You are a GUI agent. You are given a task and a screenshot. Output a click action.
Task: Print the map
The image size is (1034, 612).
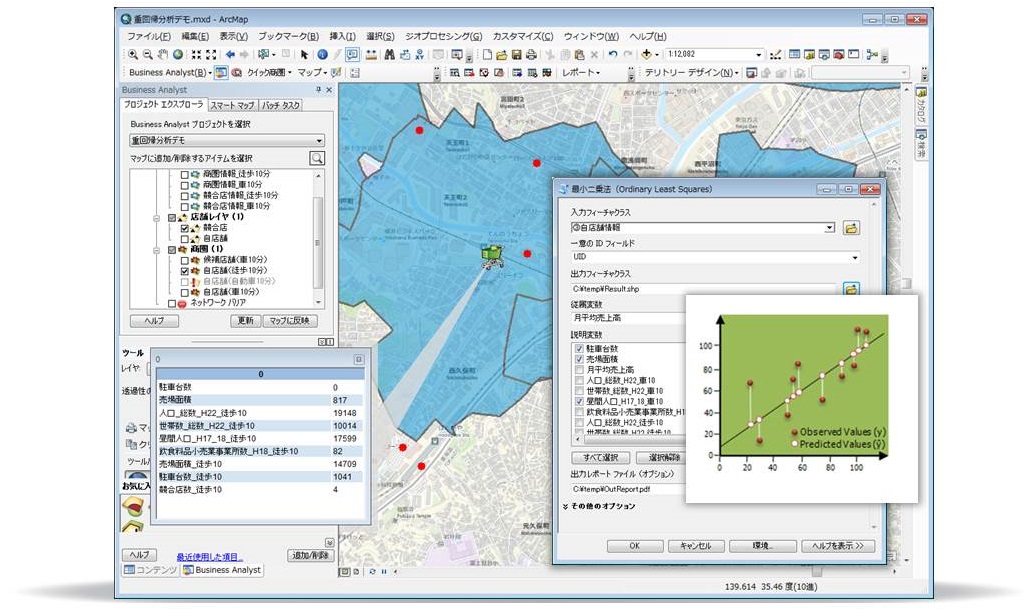click(531, 55)
